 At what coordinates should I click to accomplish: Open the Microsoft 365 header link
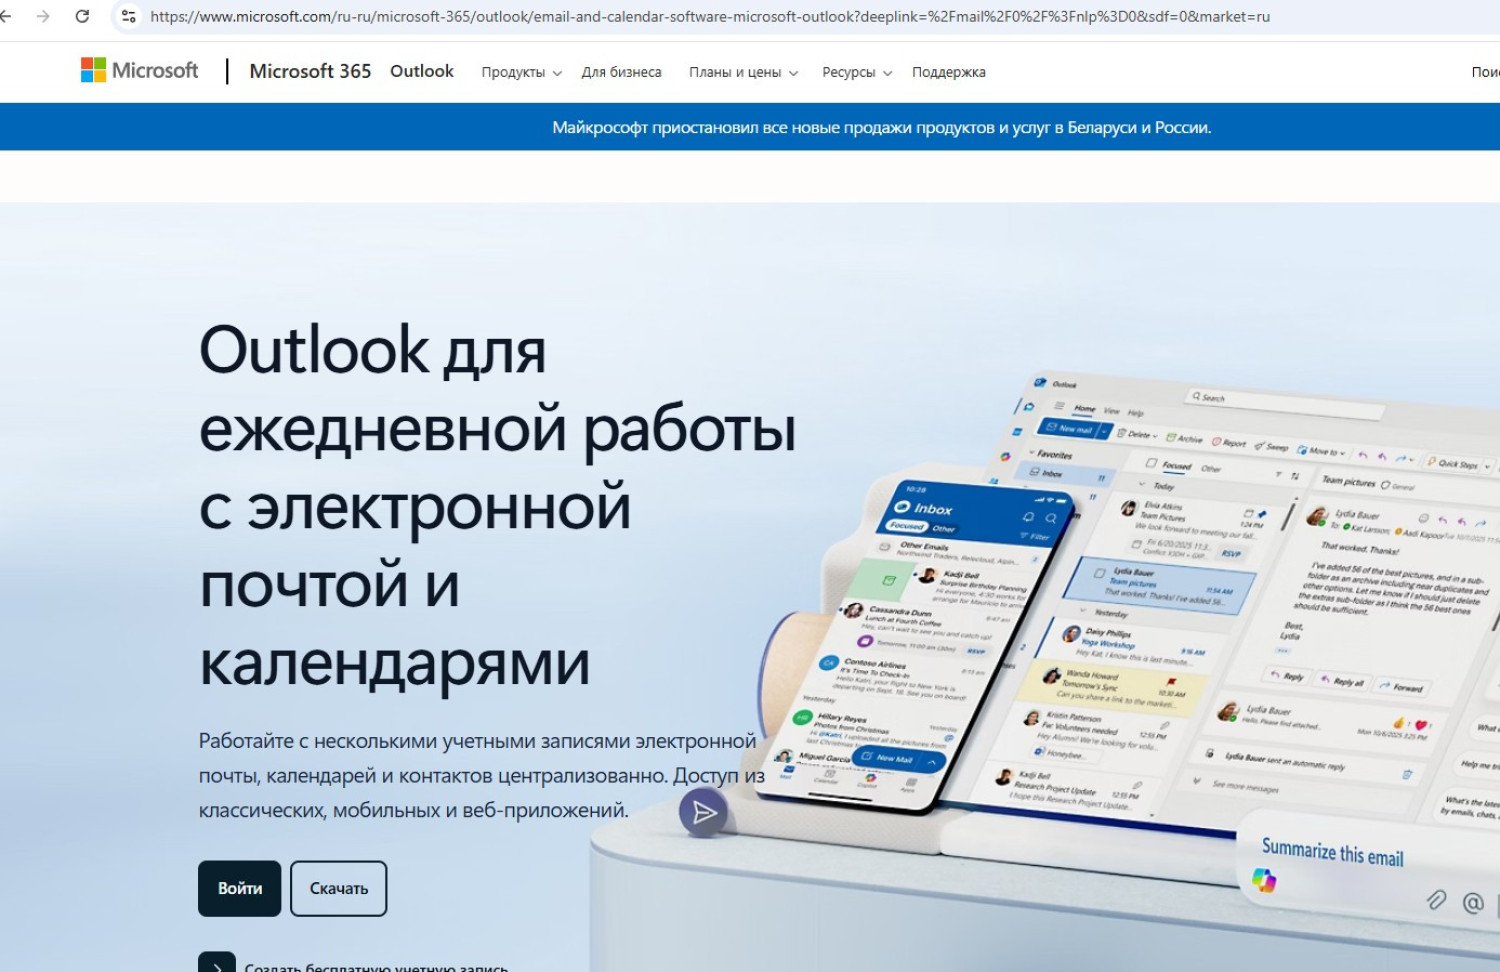(310, 71)
